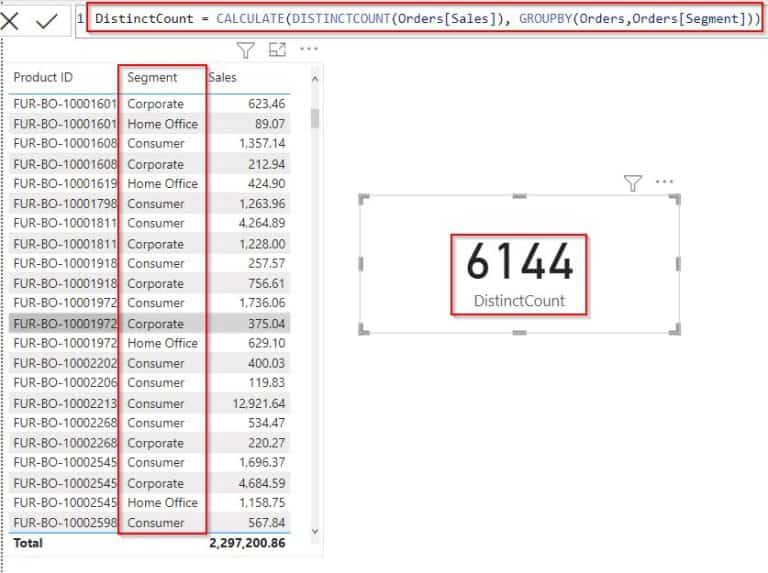
Task: Select Consumer segment in 12,921.64 row
Action: pos(156,404)
